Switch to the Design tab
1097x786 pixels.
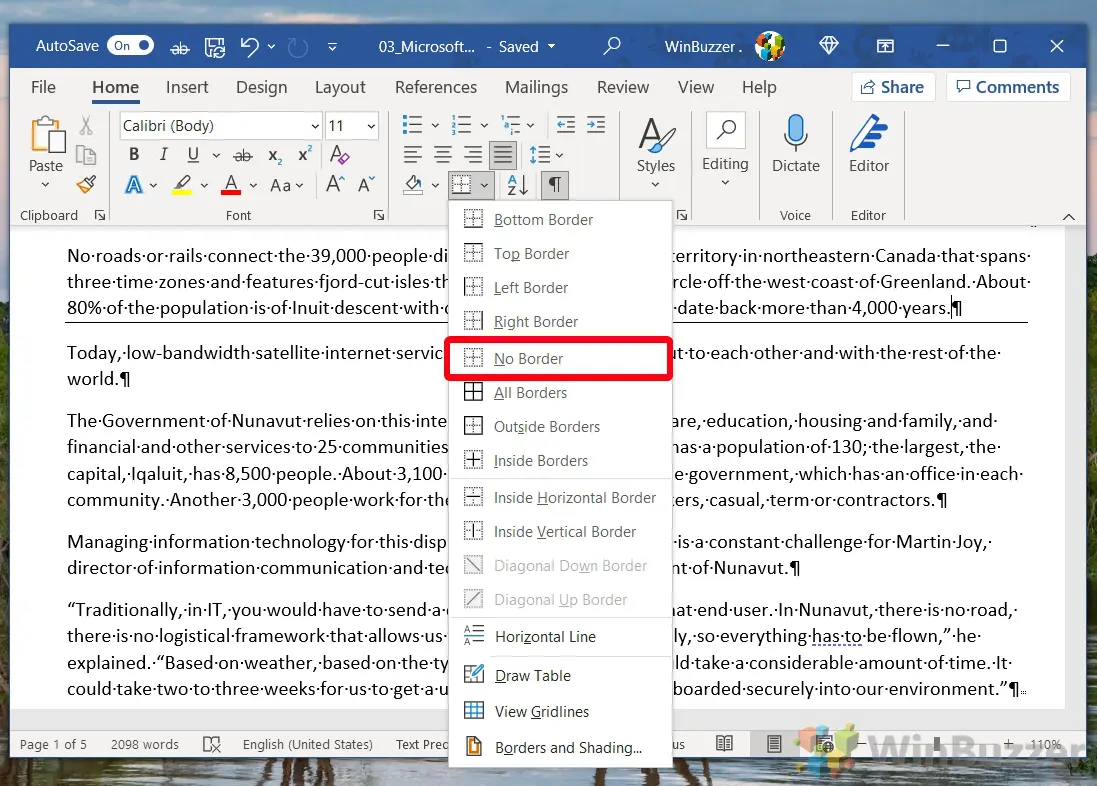click(x=261, y=87)
